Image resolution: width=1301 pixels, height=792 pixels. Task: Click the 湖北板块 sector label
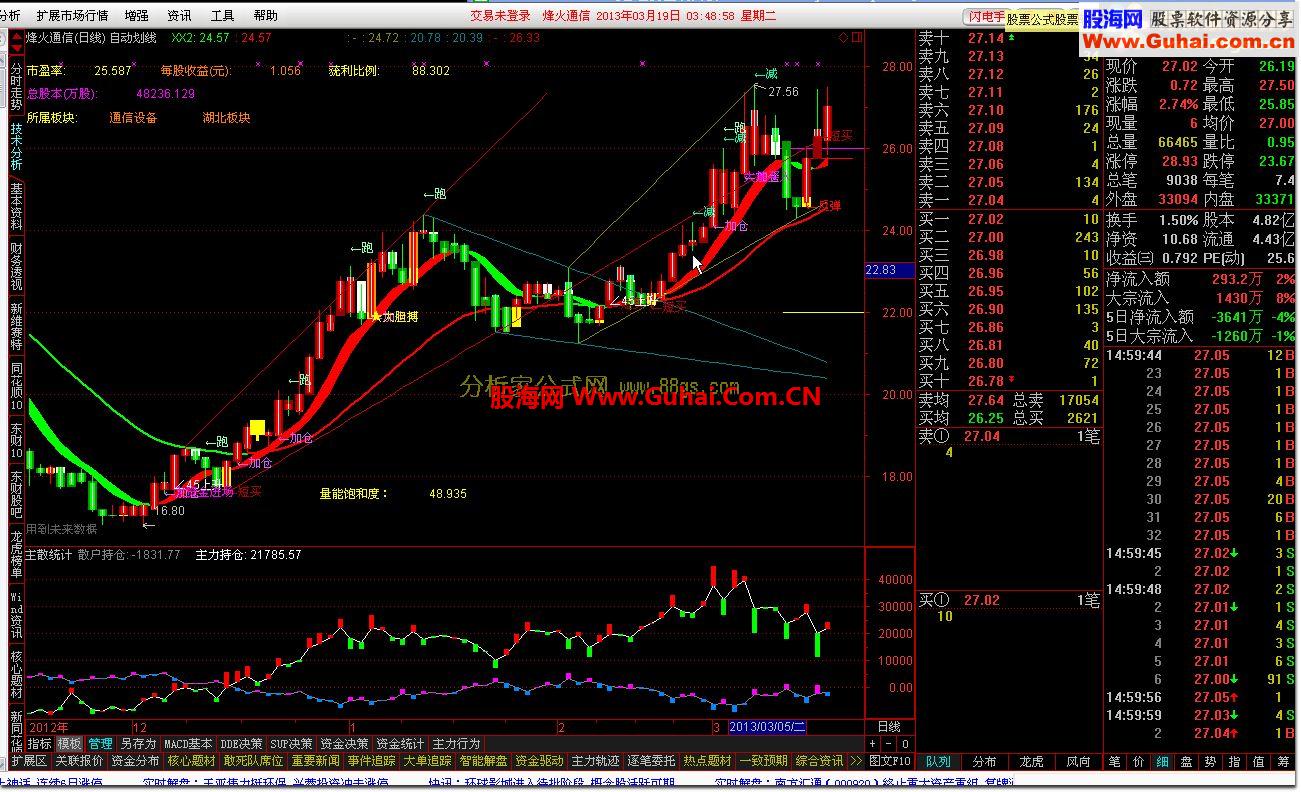tap(226, 117)
